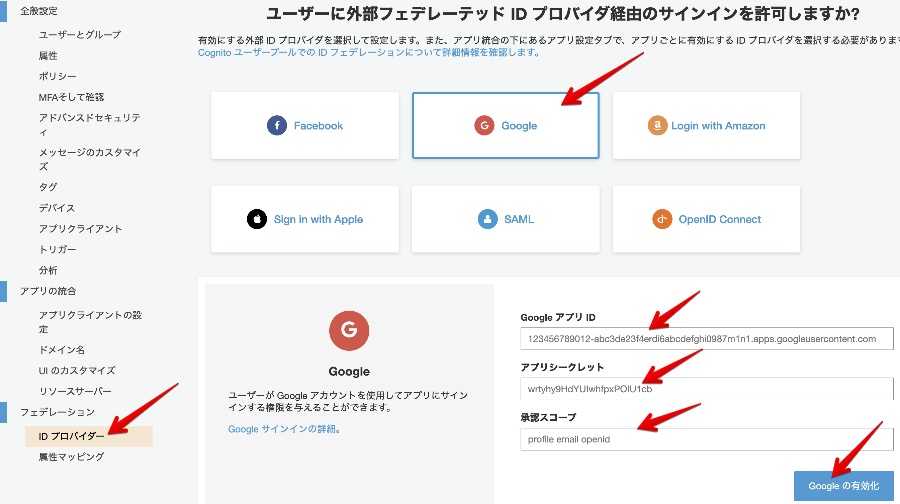
Task: Choose the SAML provider icon
Action: (487, 219)
